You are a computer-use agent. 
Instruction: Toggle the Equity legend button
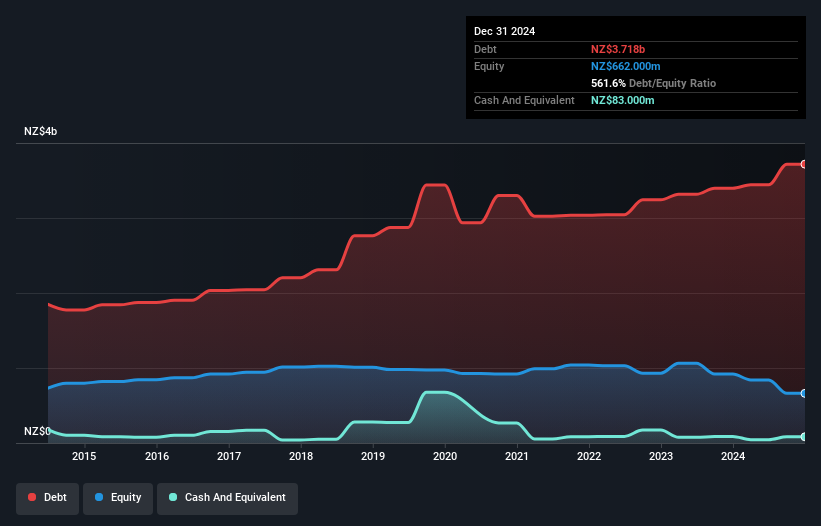pos(118,498)
